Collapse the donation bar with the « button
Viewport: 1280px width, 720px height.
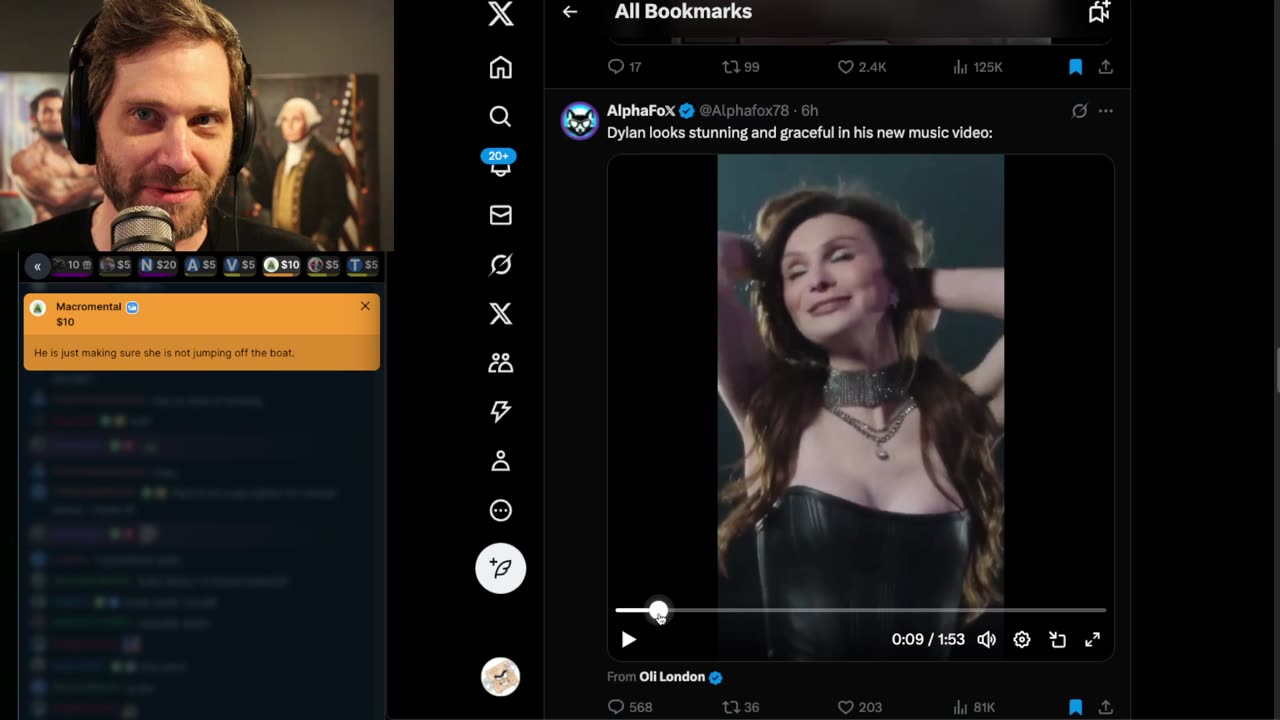coord(37,266)
